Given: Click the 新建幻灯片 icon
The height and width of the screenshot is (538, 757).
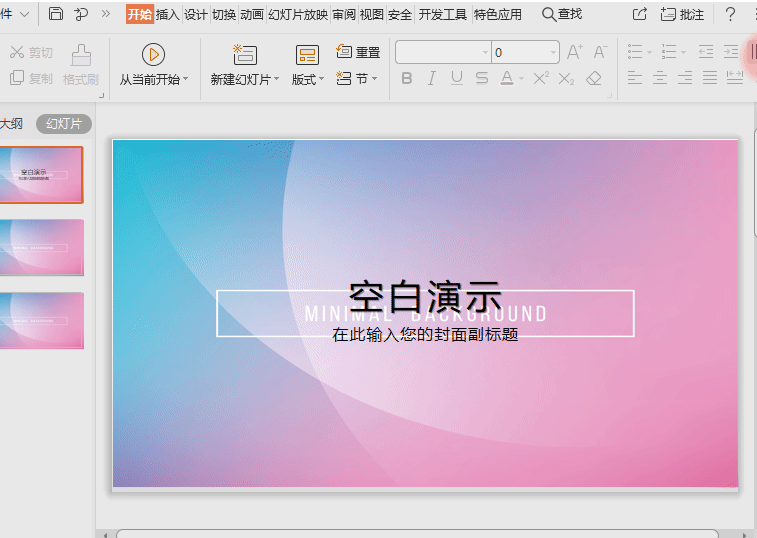Looking at the screenshot, I should point(245,55).
